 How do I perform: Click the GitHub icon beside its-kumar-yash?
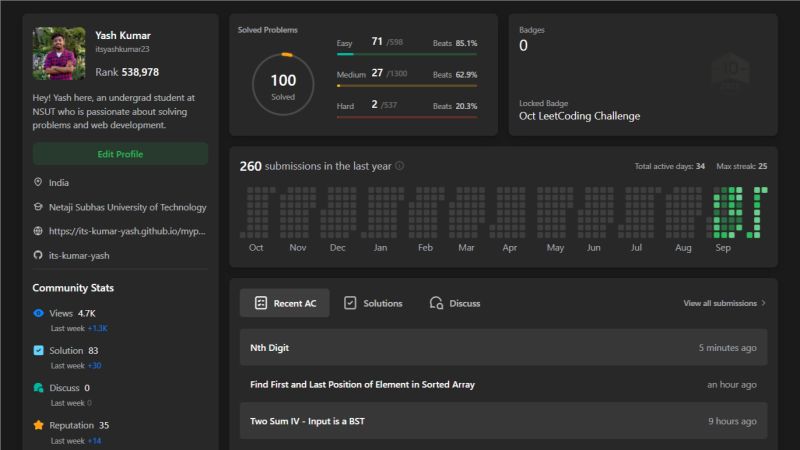38,255
